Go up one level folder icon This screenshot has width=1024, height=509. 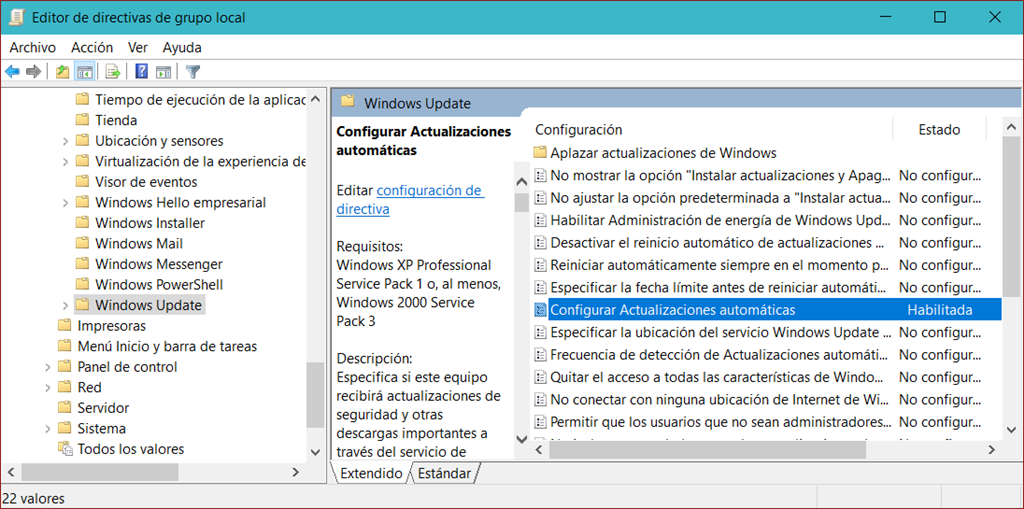(x=62, y=71)
